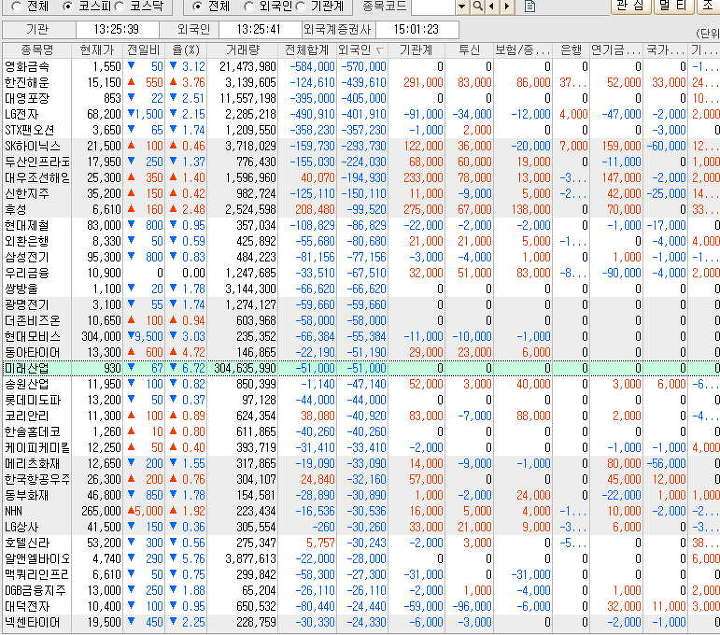Sort by the 연기금... column header
The image size is (720, 635).
coord(616,50)
